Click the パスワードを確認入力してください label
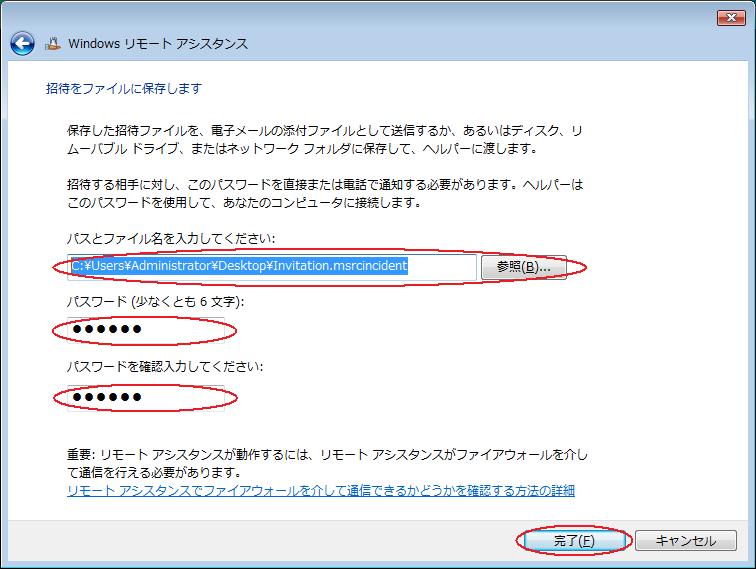The width and height of the screenshot is (756, 569). pyautogui.click(x=165, y=367)
